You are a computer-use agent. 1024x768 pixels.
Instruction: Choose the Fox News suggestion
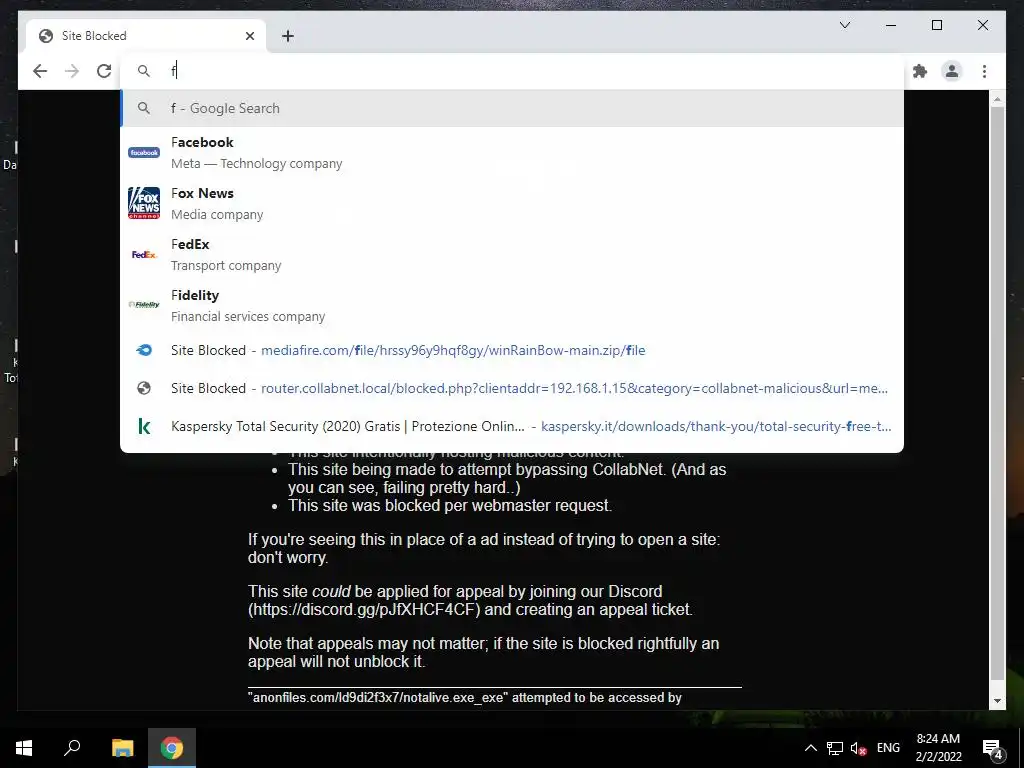pyautogui.click(x=512, y=203)
